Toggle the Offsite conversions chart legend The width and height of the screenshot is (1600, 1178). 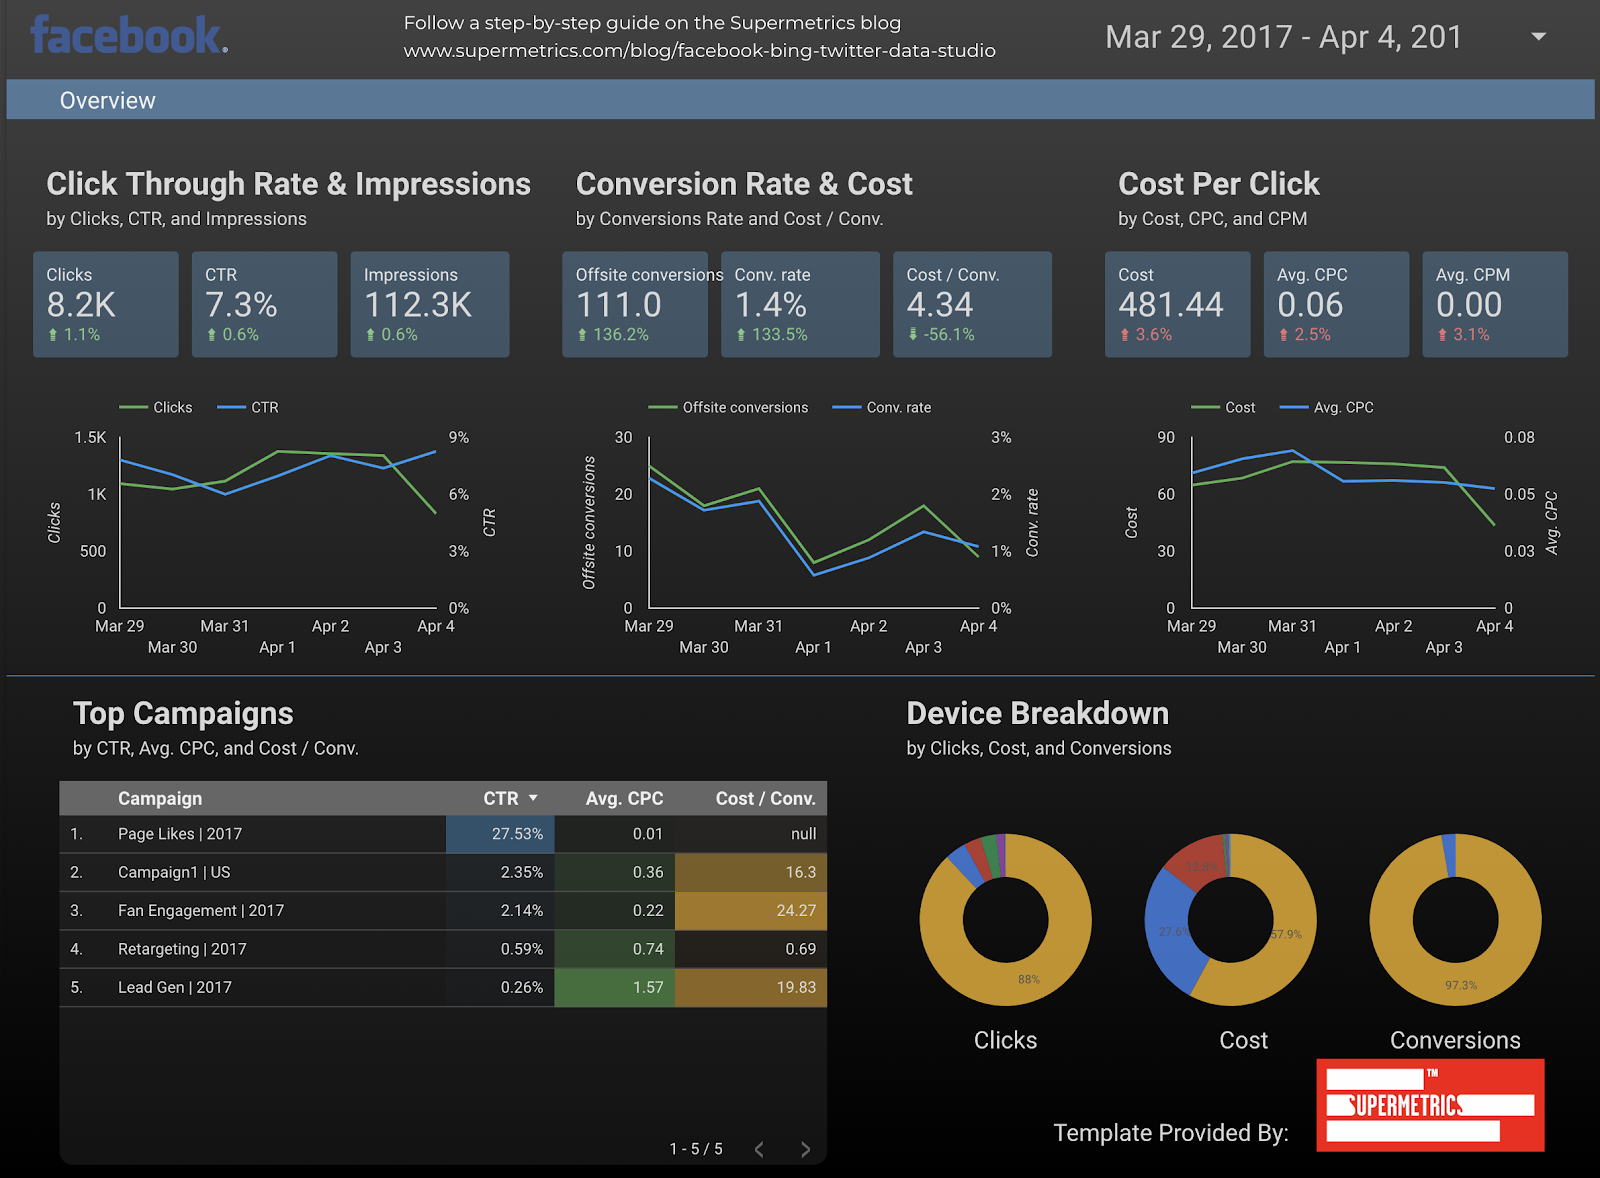tap(728, 407)
